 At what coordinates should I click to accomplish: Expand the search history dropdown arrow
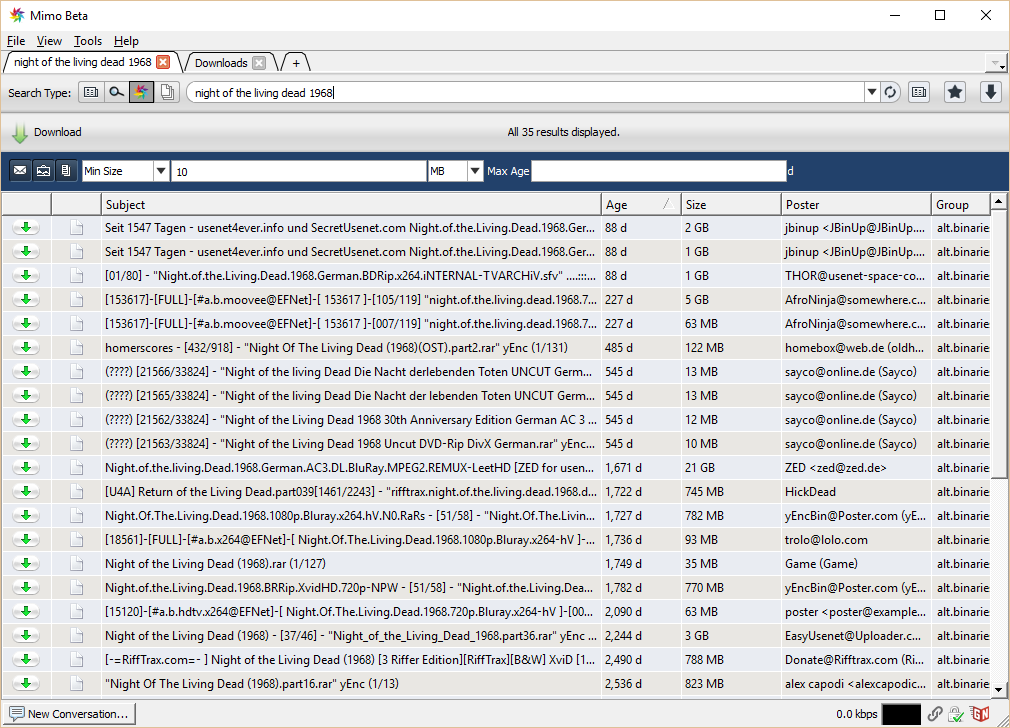(x=871, y=92)
